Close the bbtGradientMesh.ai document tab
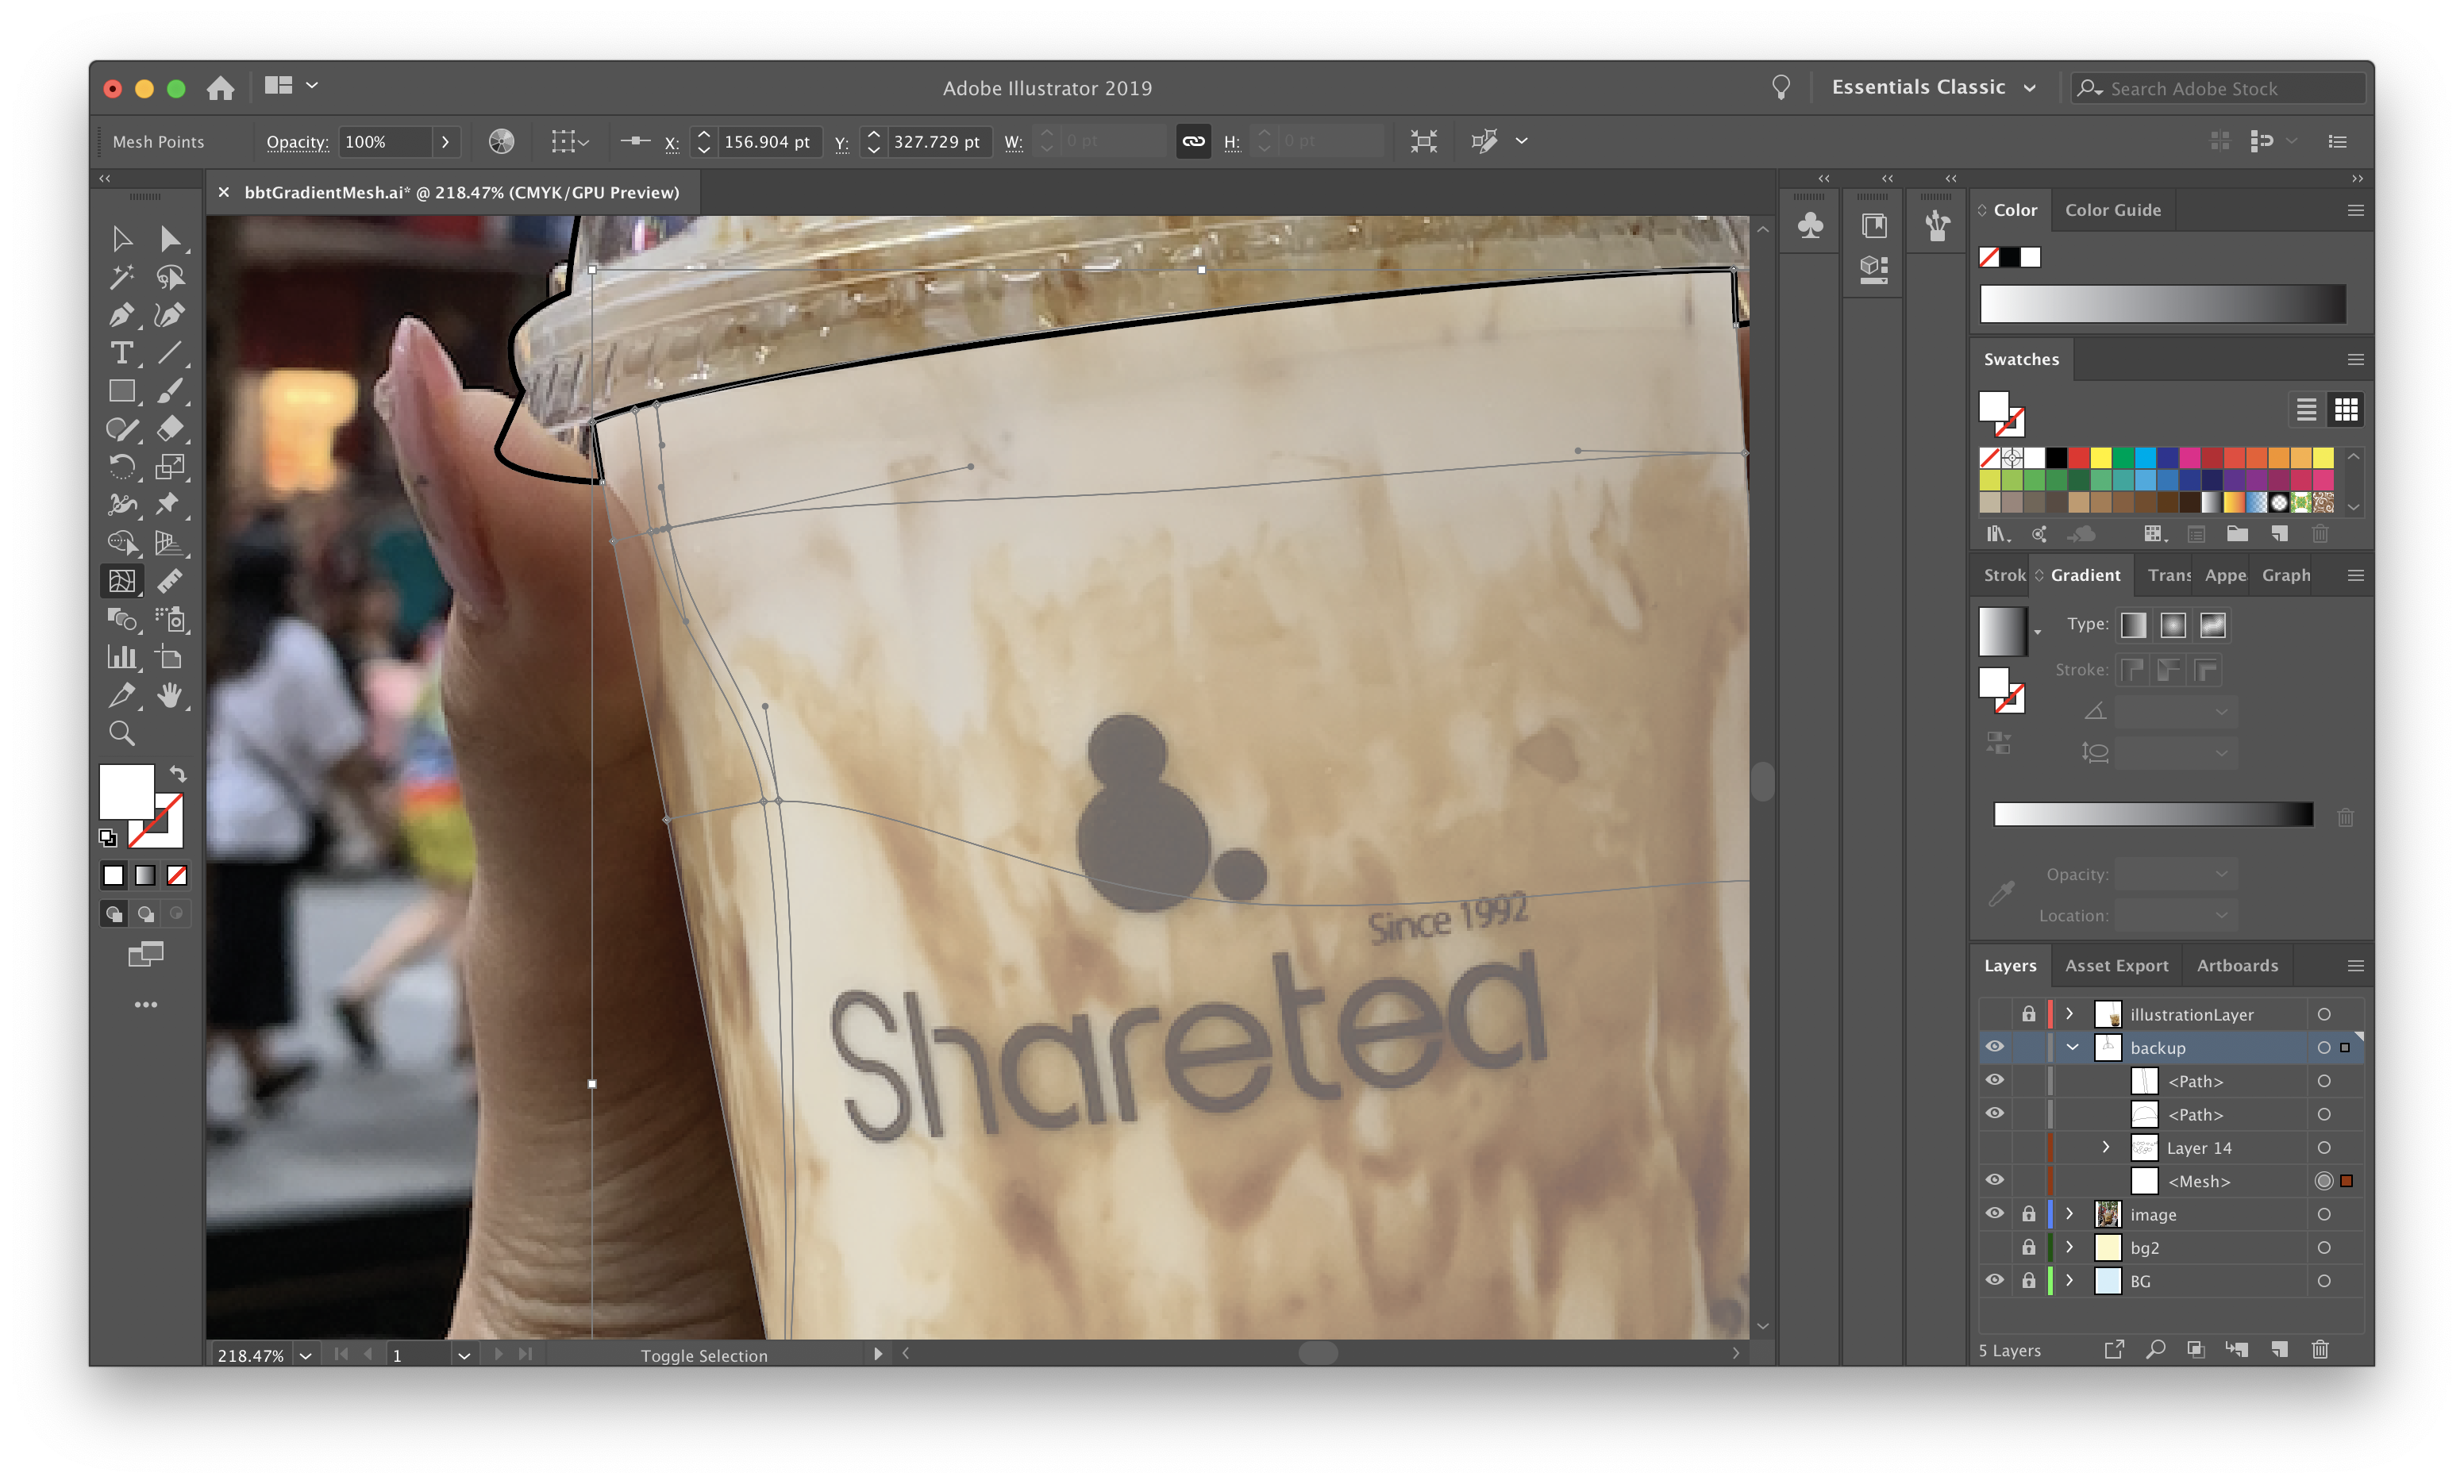 (224, 192)
